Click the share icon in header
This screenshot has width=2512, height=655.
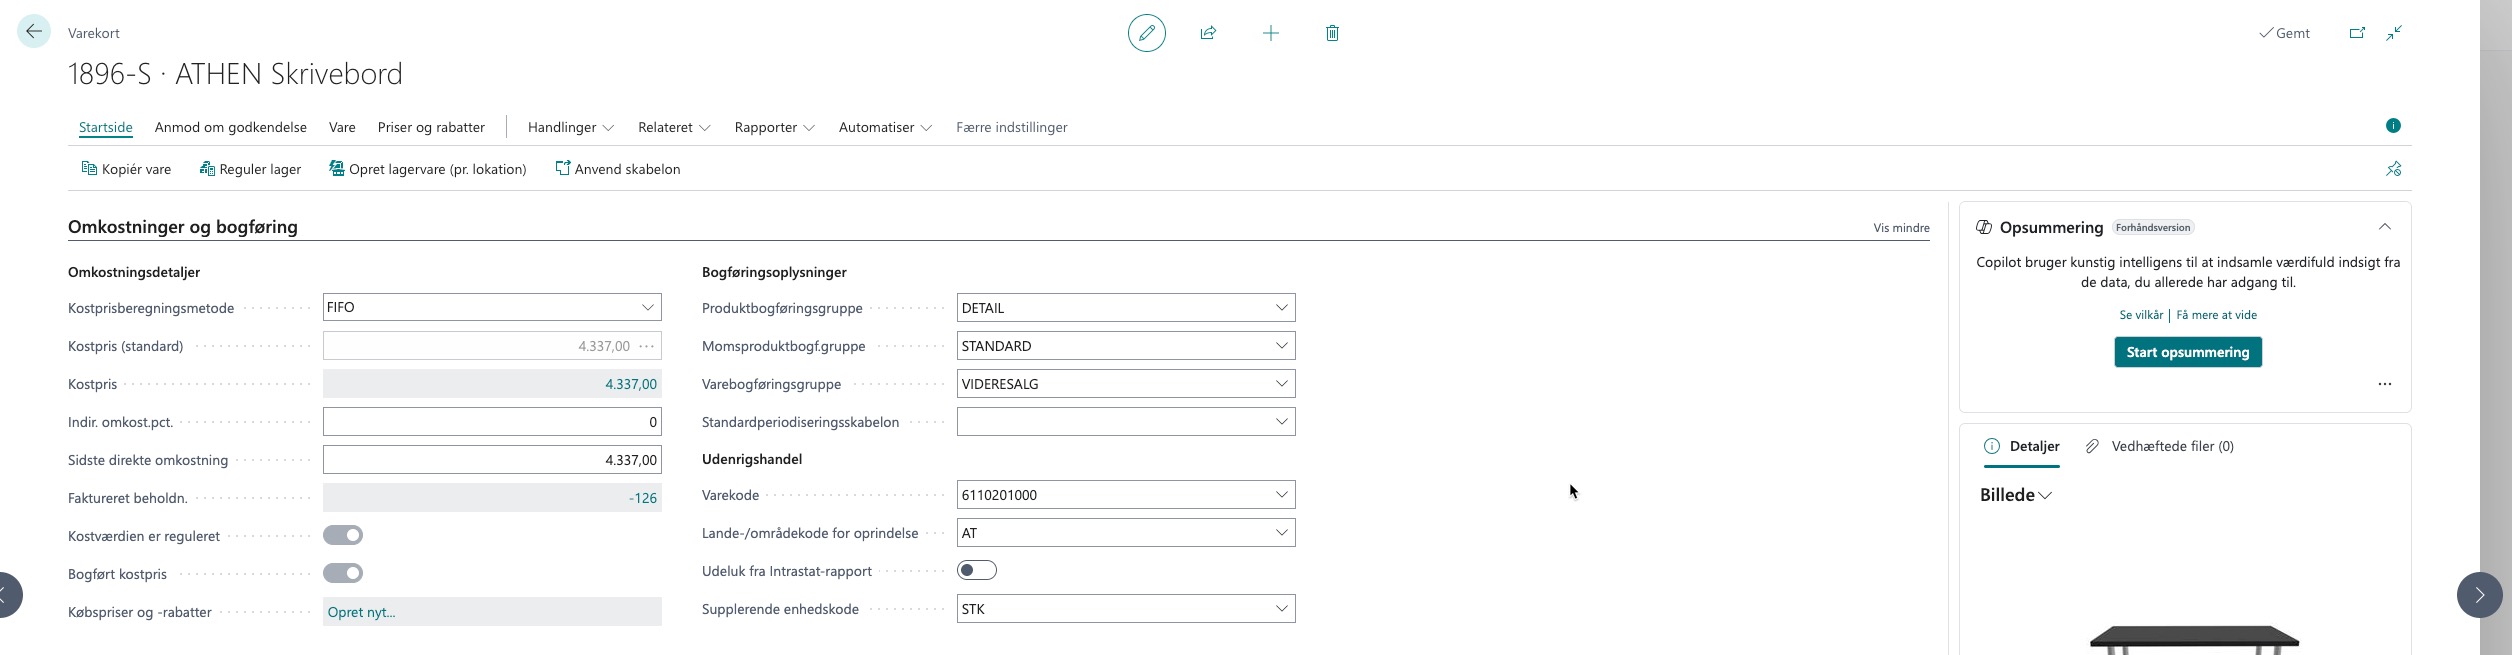point(1208,33)
